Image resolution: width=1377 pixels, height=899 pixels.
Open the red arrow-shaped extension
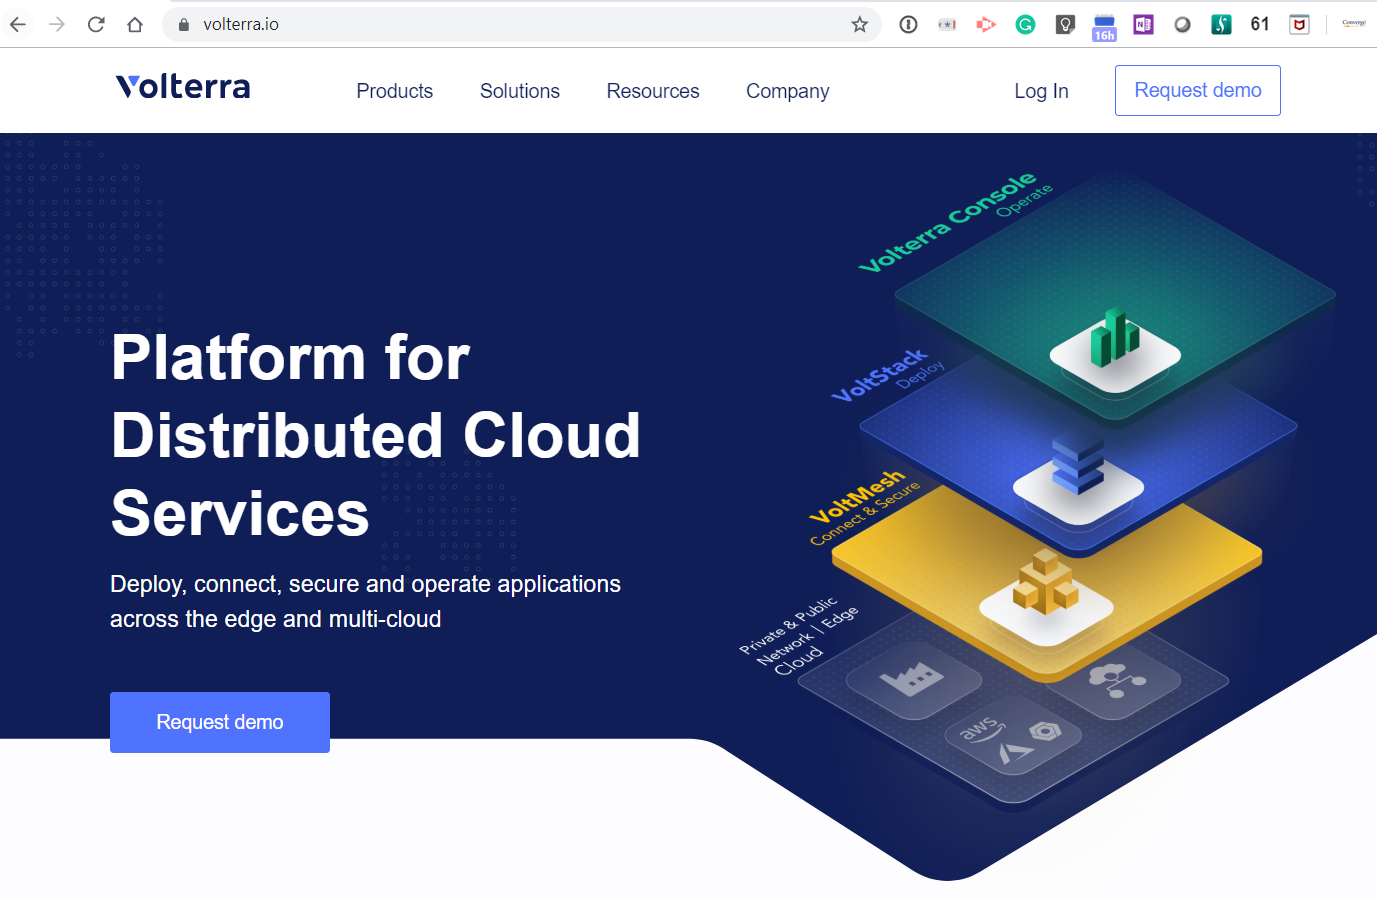click(986, 24)
